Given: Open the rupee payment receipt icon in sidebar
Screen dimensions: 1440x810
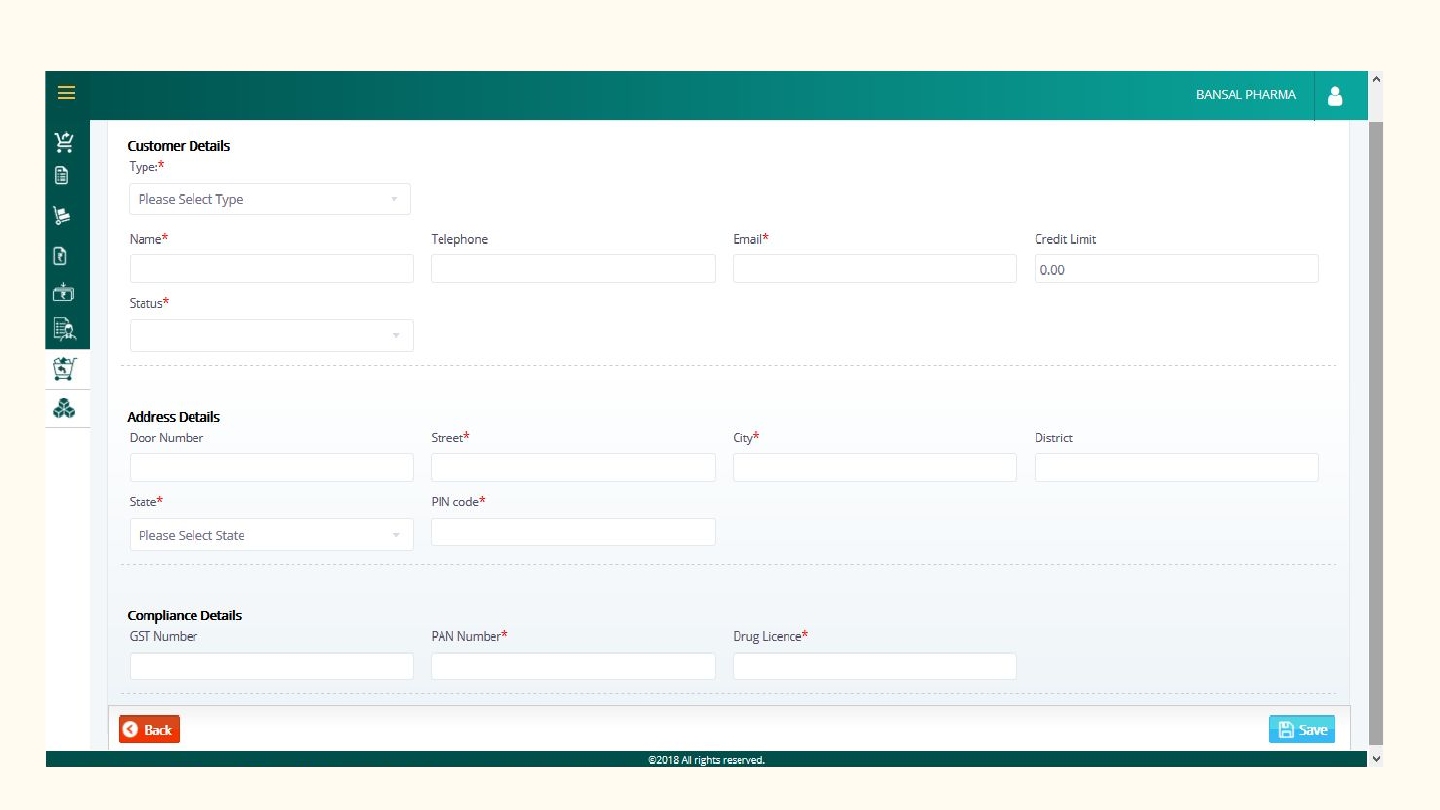Looking at the screenshot, I should pos(63,292).
